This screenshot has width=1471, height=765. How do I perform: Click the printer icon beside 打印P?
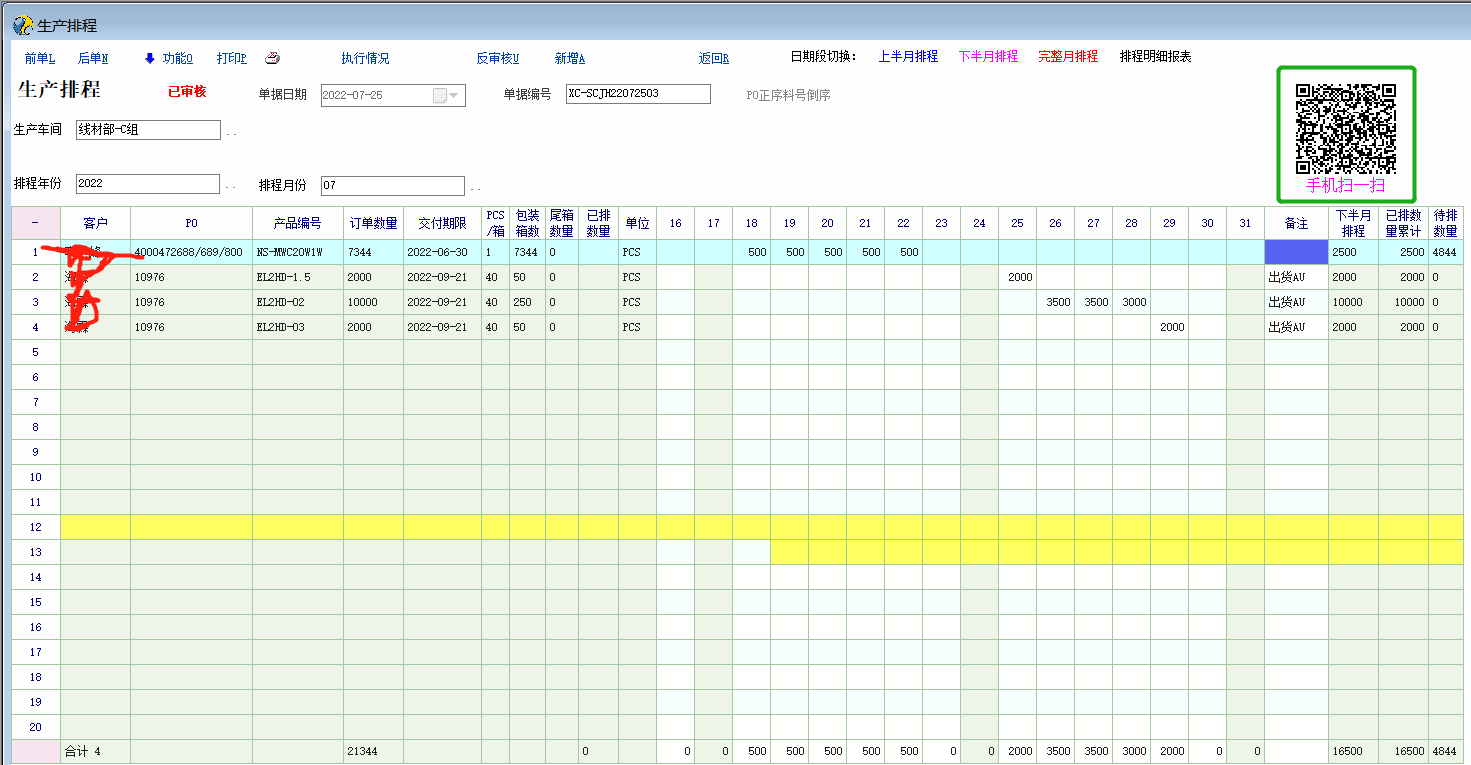[272, 58]
